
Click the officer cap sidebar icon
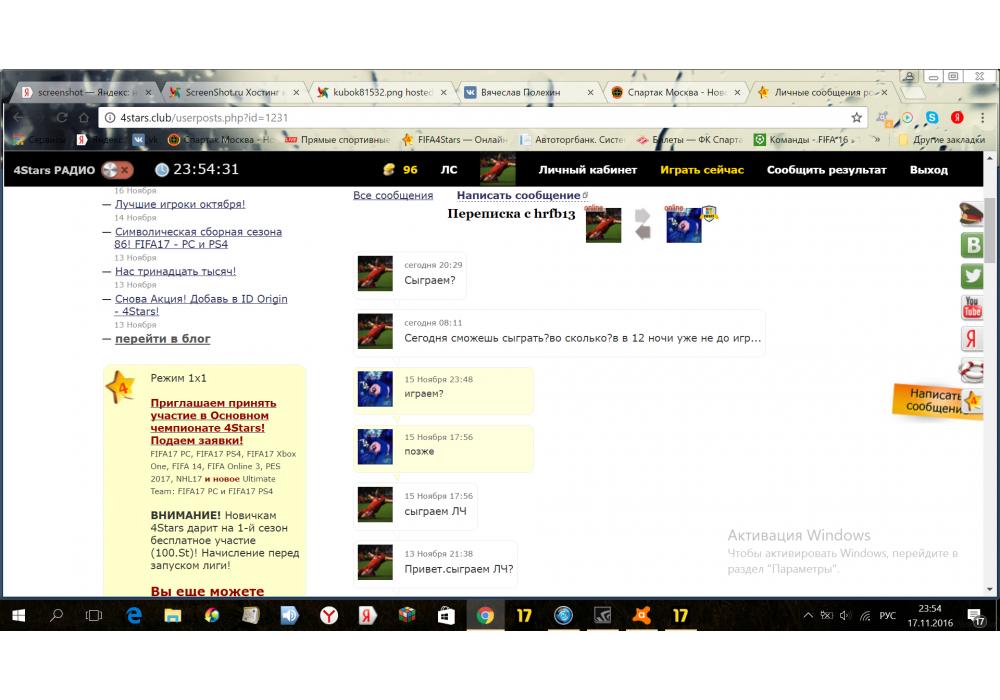pyautogui.click(x=971, y=214)
